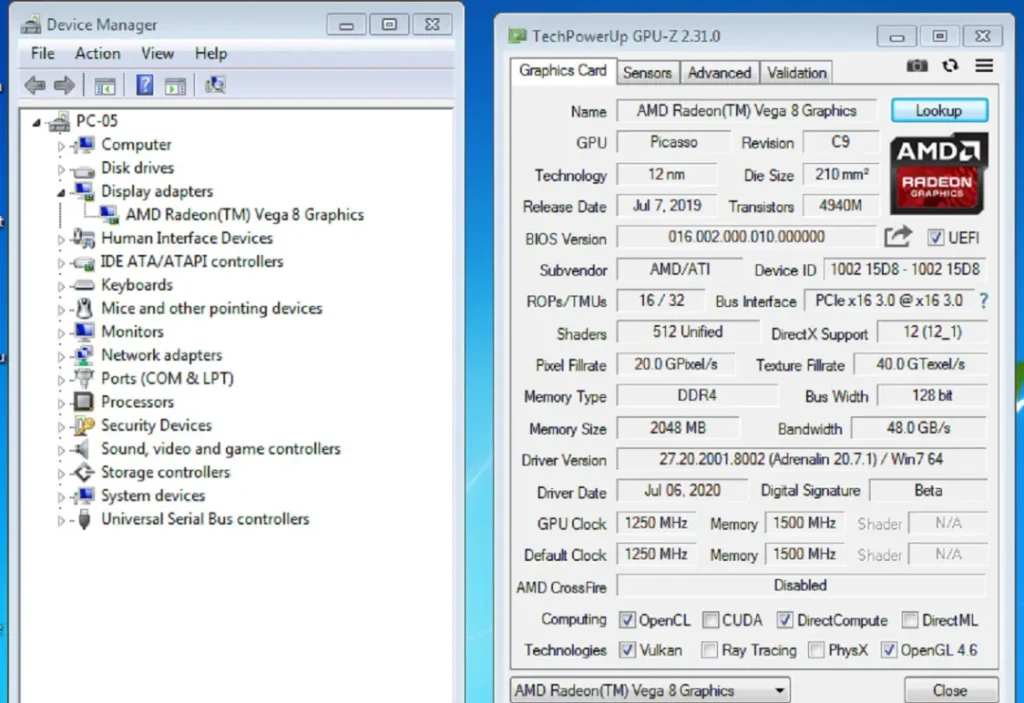Viewport: 1024px width, 703px height.
Task: Collapse the Display adapters node
Action: click(62, 191)
